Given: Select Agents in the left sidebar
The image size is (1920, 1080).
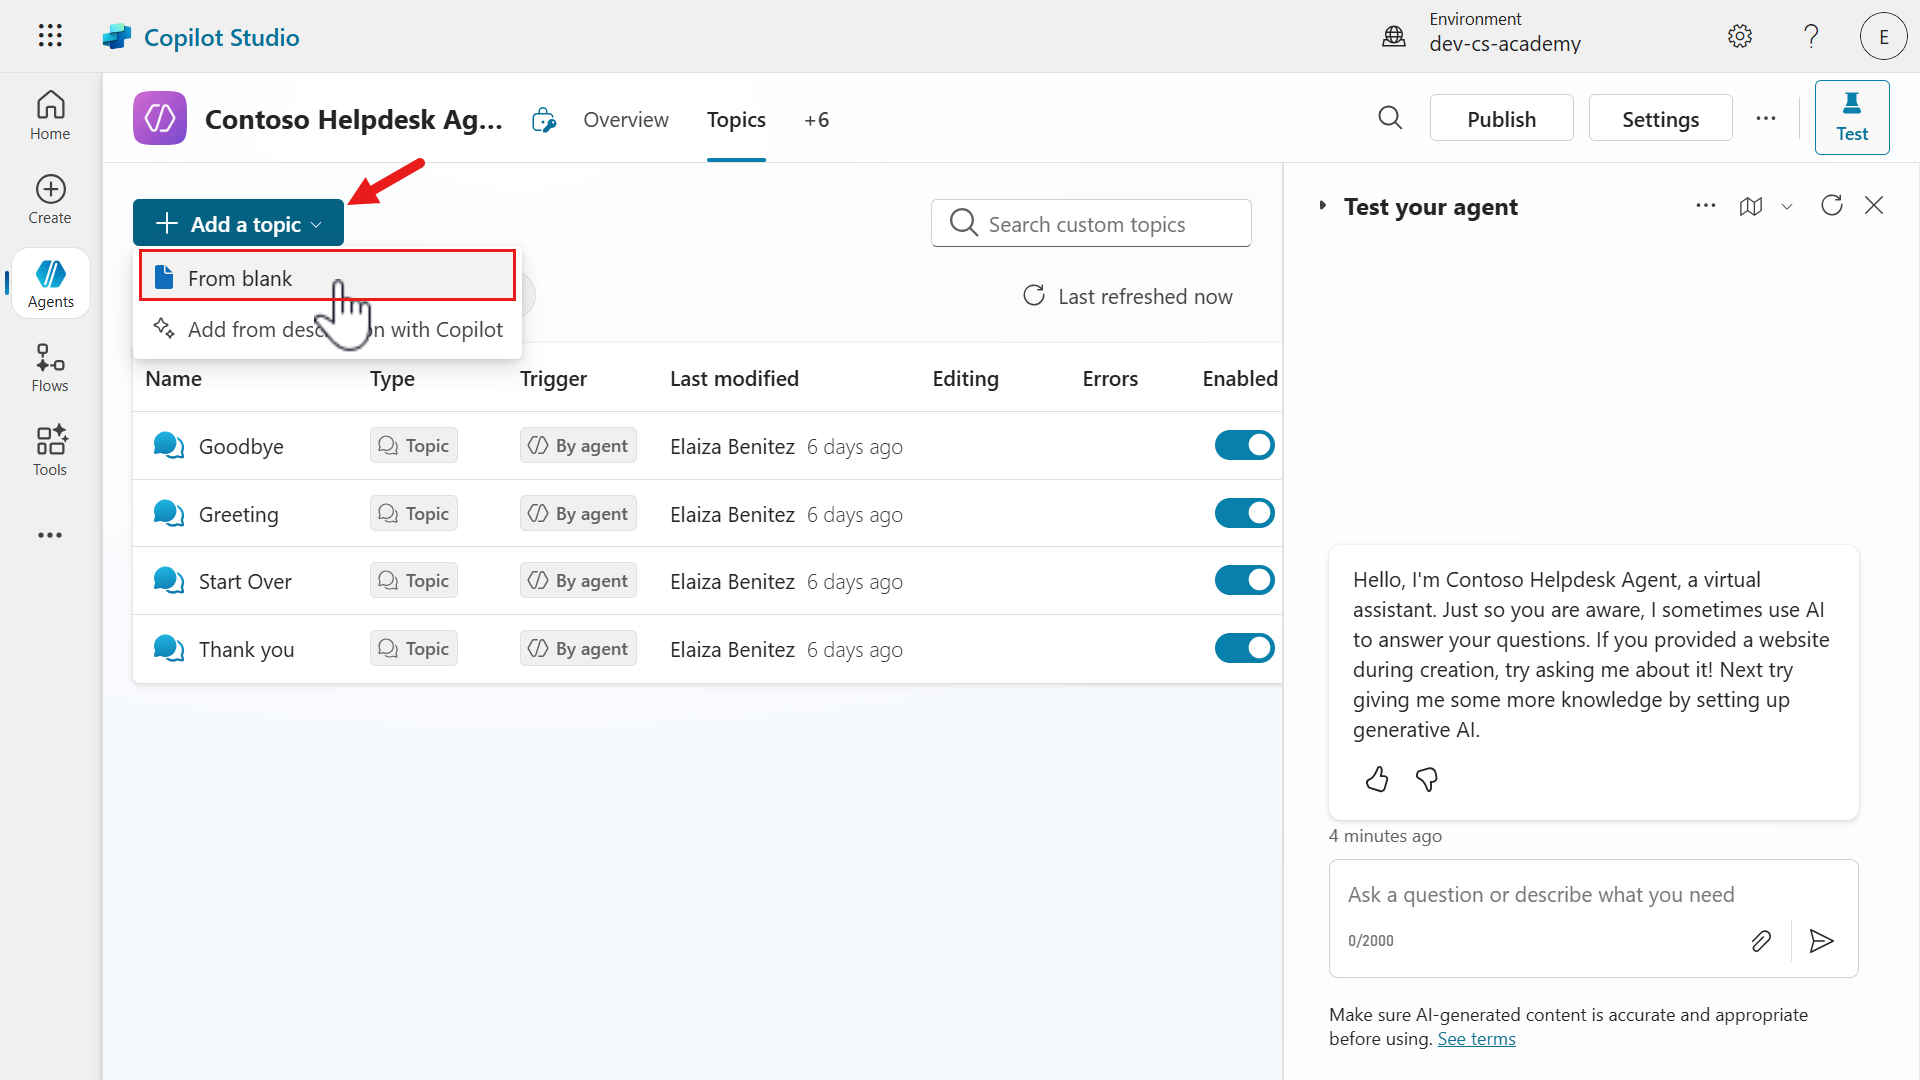Looking at the screenshot, I should 49,283.
